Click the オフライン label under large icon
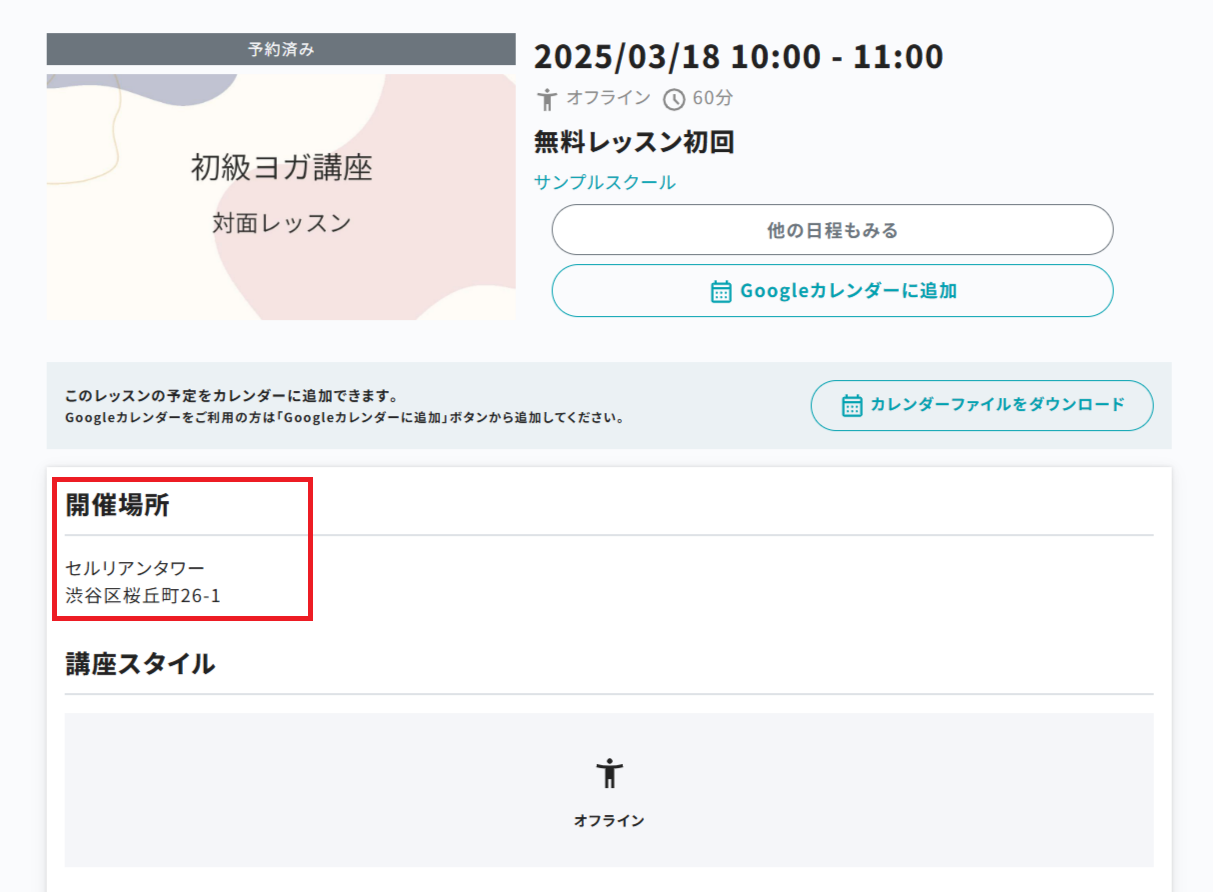Viewport: 1213px width, 892px height. (x=609, y=821)
